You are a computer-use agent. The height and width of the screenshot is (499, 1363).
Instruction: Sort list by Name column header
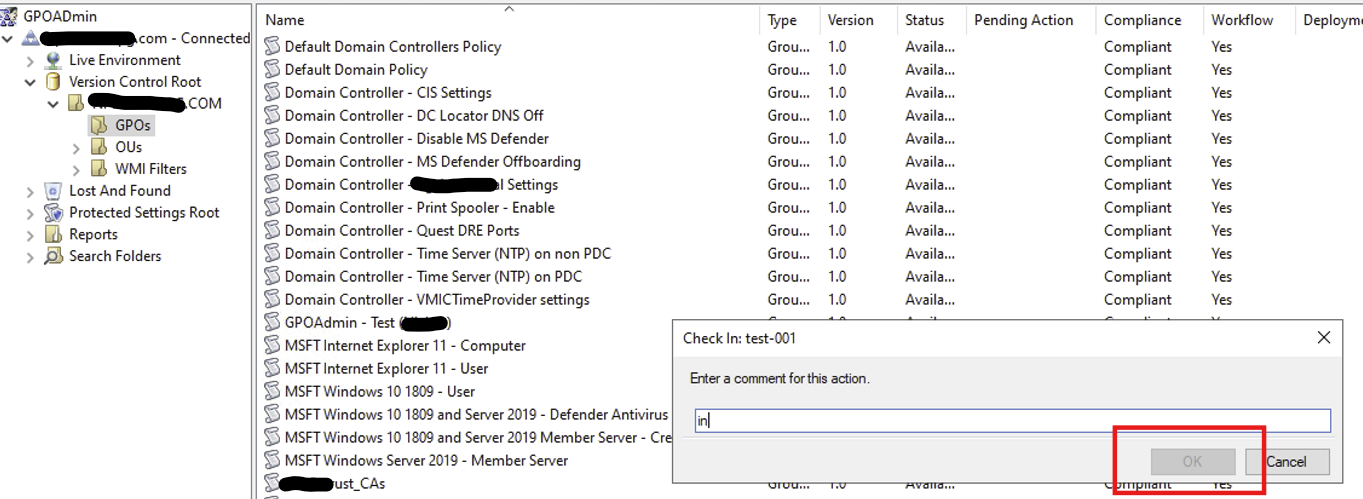[x=285, y=20]
